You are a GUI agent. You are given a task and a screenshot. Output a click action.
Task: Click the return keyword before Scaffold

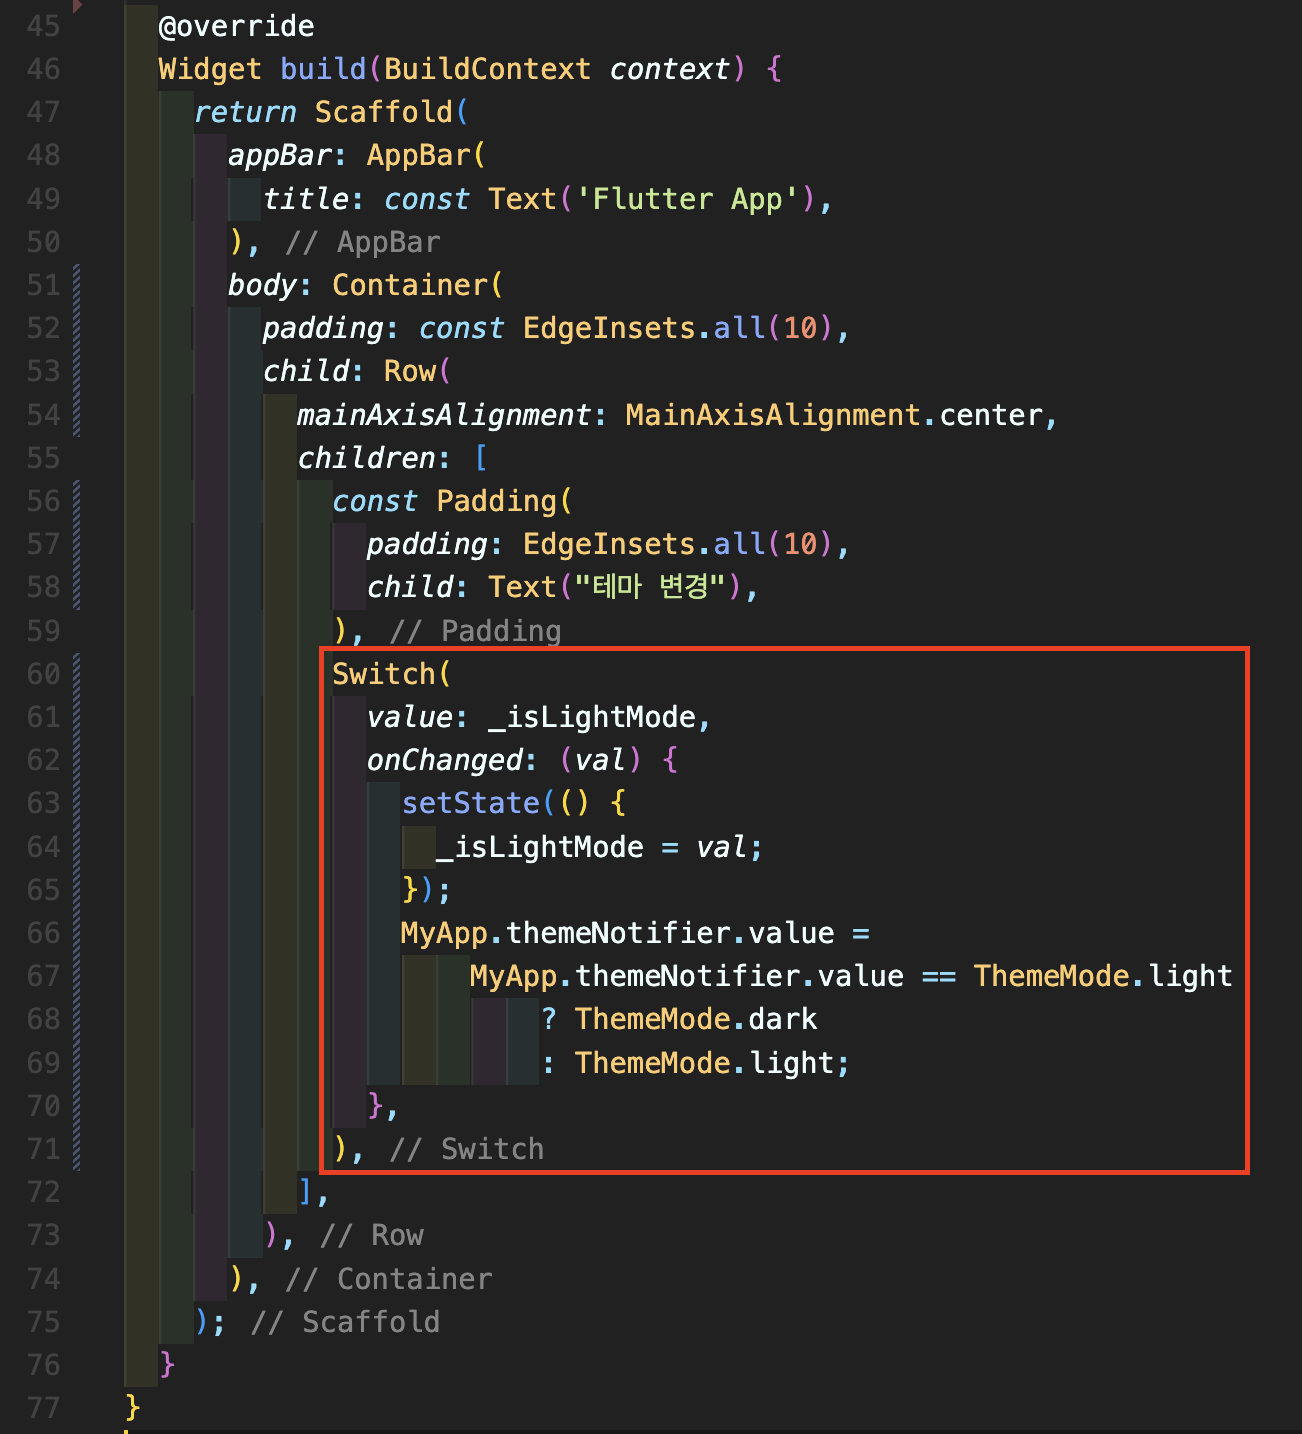click(x=245, y=112)
